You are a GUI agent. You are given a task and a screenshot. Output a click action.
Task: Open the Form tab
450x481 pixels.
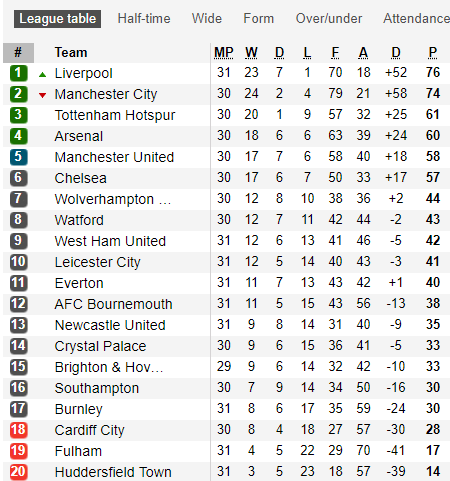[x=259, y=19]
